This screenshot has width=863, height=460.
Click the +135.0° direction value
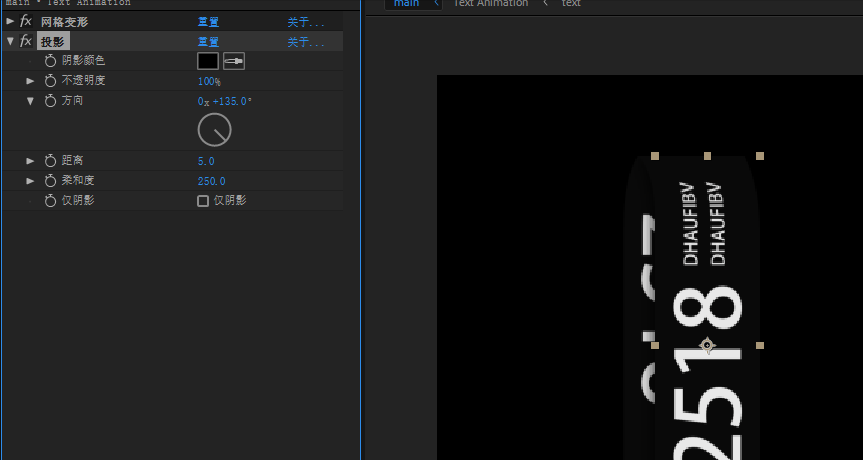click(x=232, y=101)
